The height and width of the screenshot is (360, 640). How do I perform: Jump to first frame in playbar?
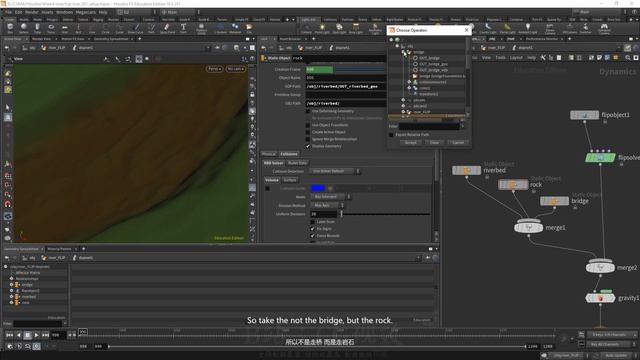pos(9,335)
